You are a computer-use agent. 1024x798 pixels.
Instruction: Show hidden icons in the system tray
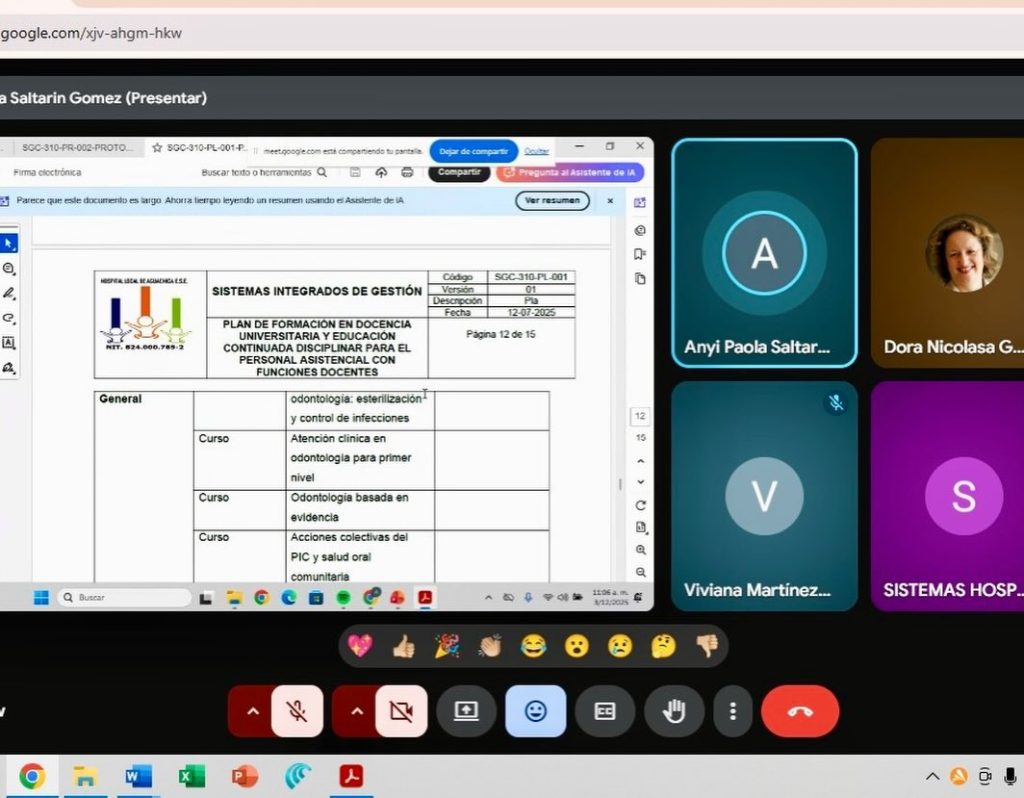click(932, 776)
